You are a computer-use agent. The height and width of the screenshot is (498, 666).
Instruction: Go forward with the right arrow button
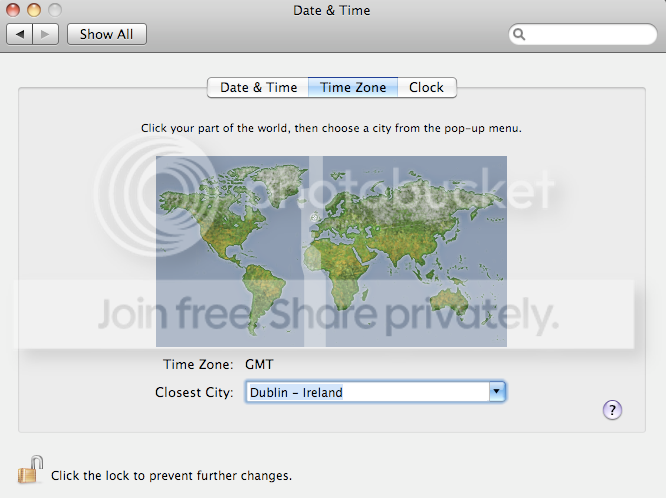pos(45,34)
